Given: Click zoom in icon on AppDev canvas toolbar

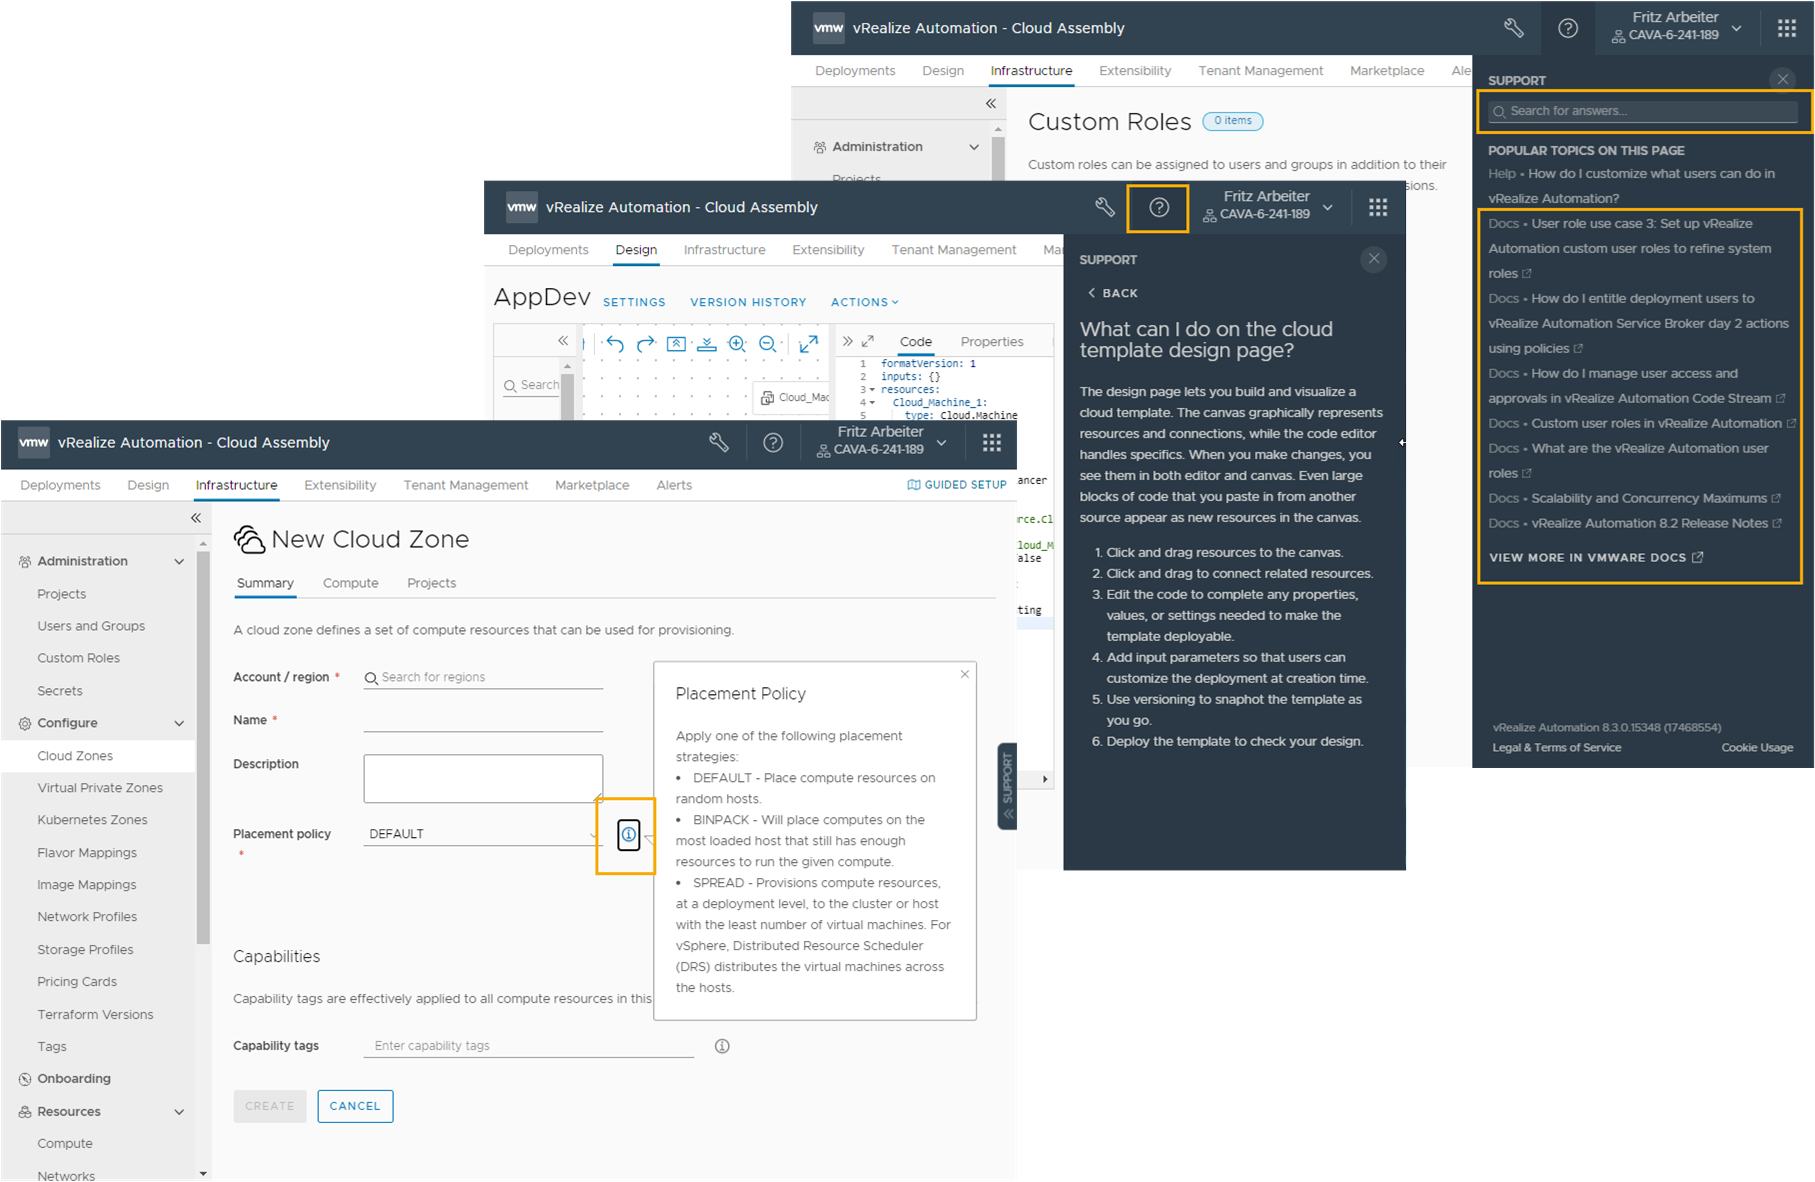Looking at the screenshot, I should point(737,344).
